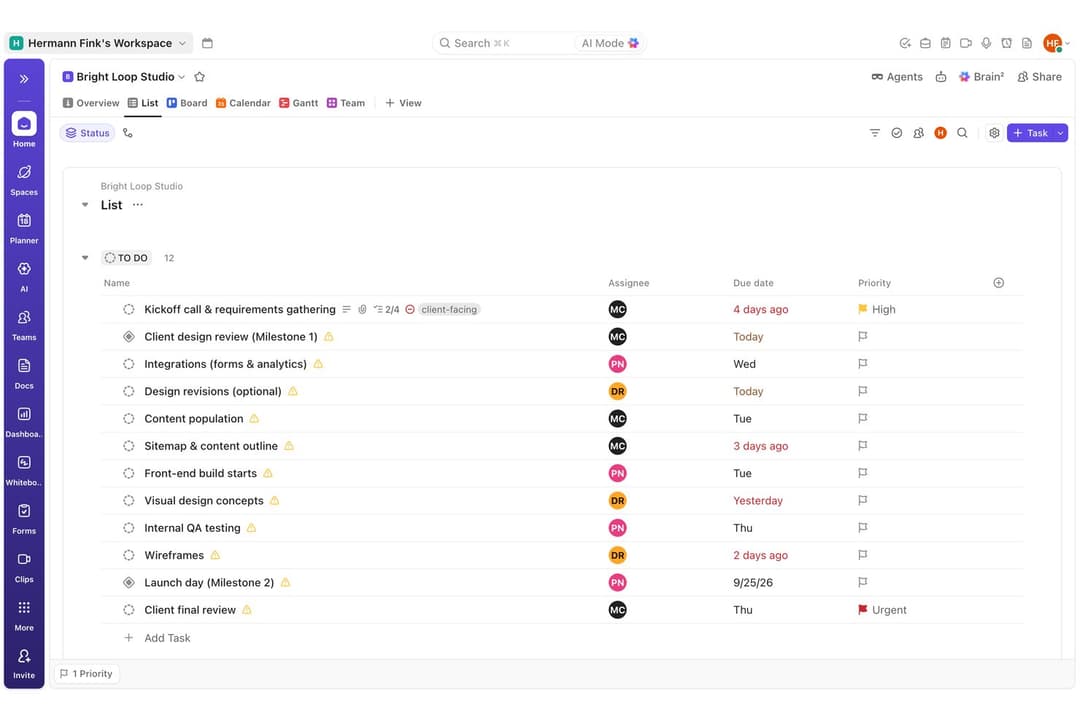The height and width of the screenshot is (720, 1080).
Task: Open the Status group-by selector
Action: (87, 133)
